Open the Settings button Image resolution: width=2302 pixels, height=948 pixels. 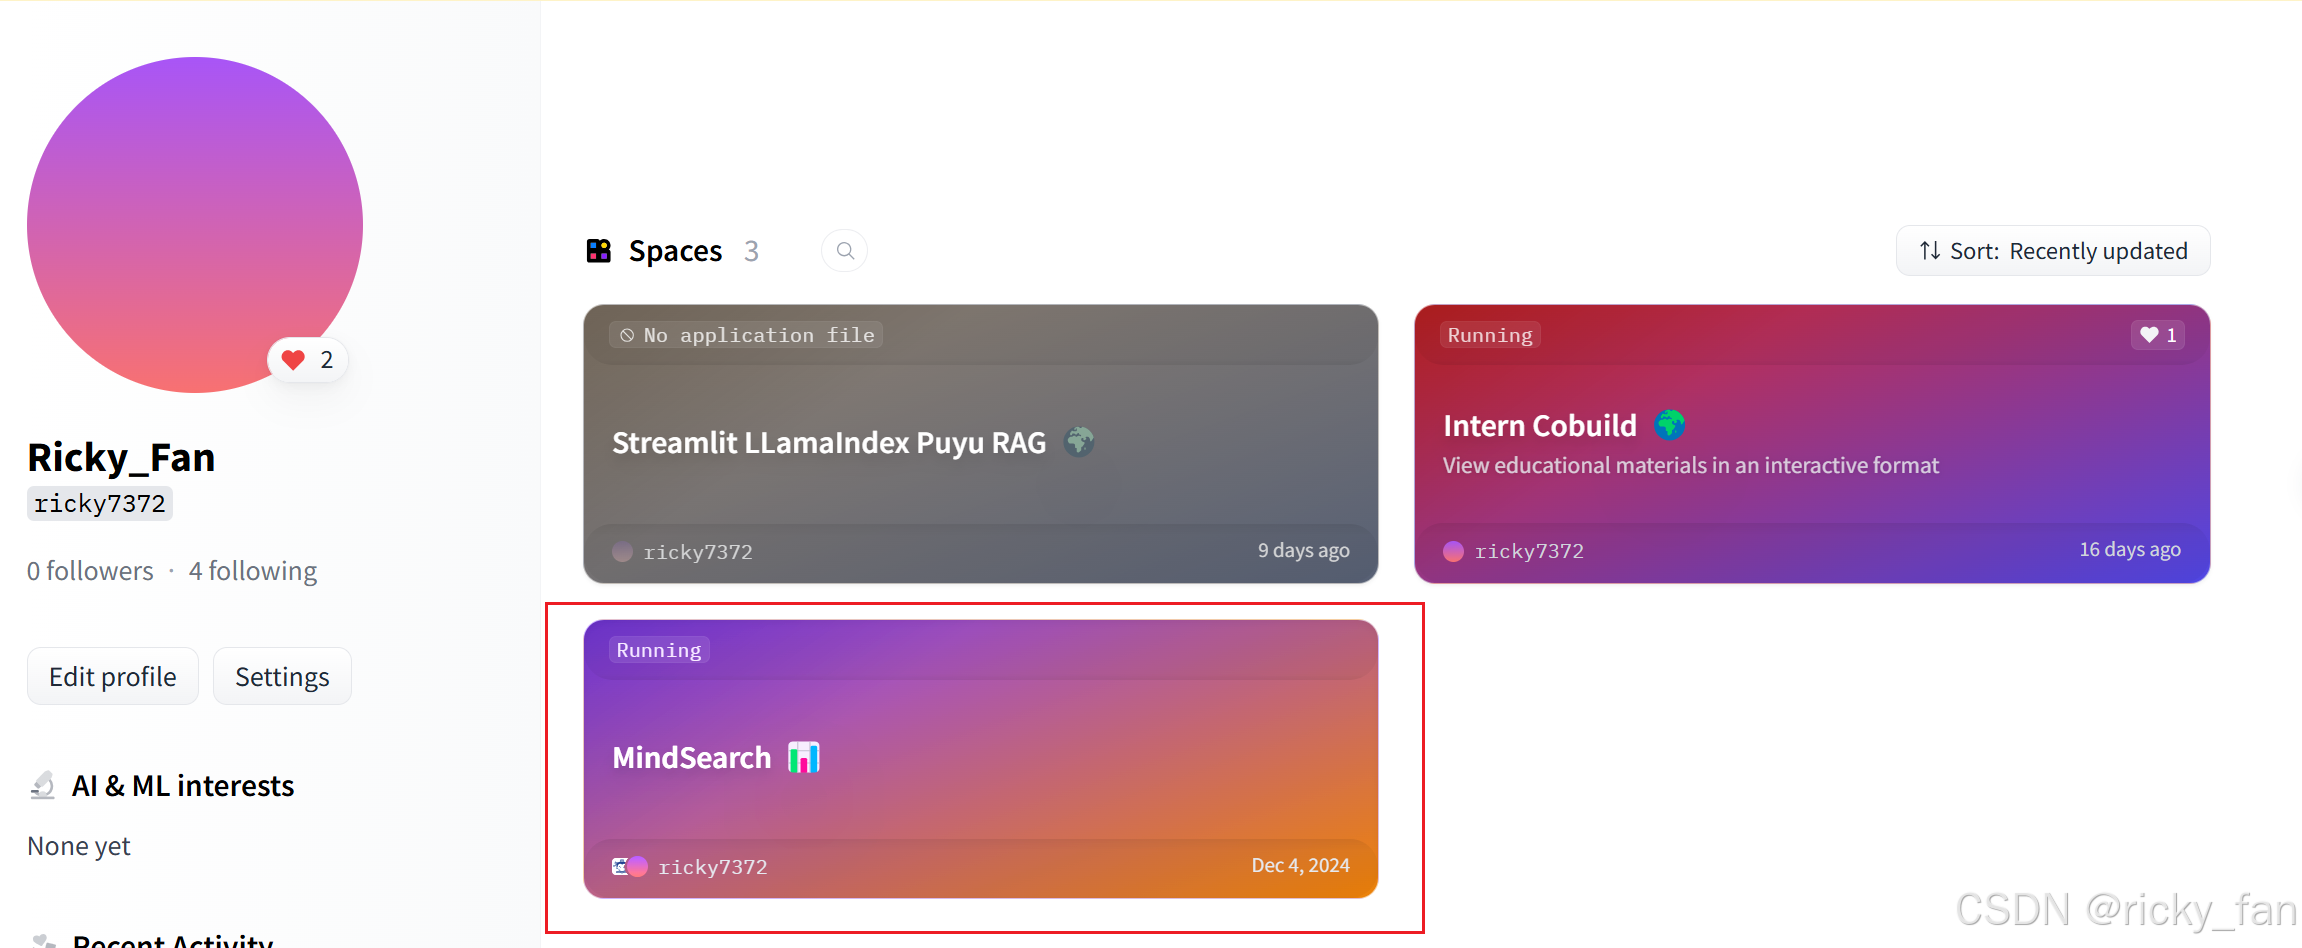[x=282, y=677]
